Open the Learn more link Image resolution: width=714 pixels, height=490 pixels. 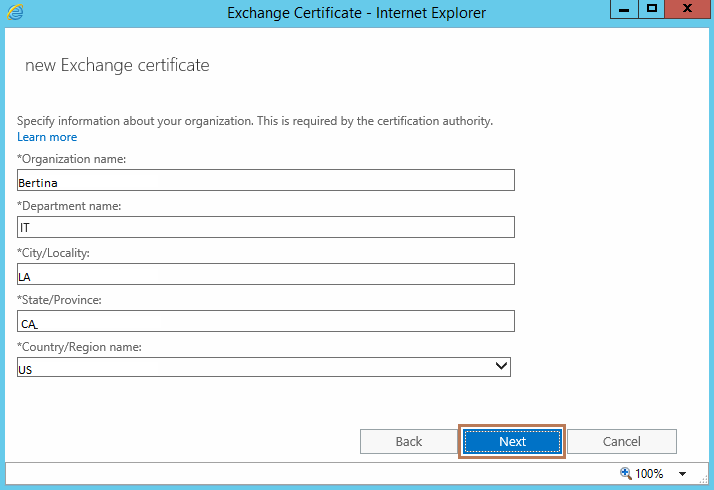(x=47, y=137)
